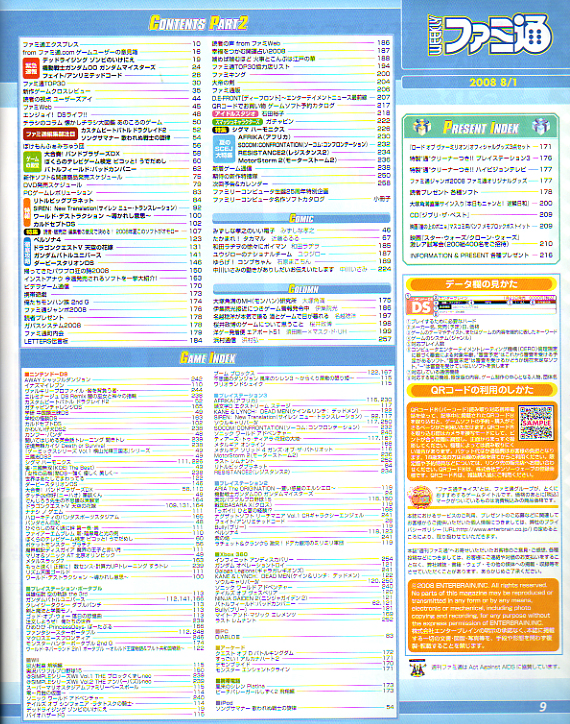Click the INFORMATION & PRESENT entry, page 216
Viewport: 570px width, 724px height.
(481, 255)
